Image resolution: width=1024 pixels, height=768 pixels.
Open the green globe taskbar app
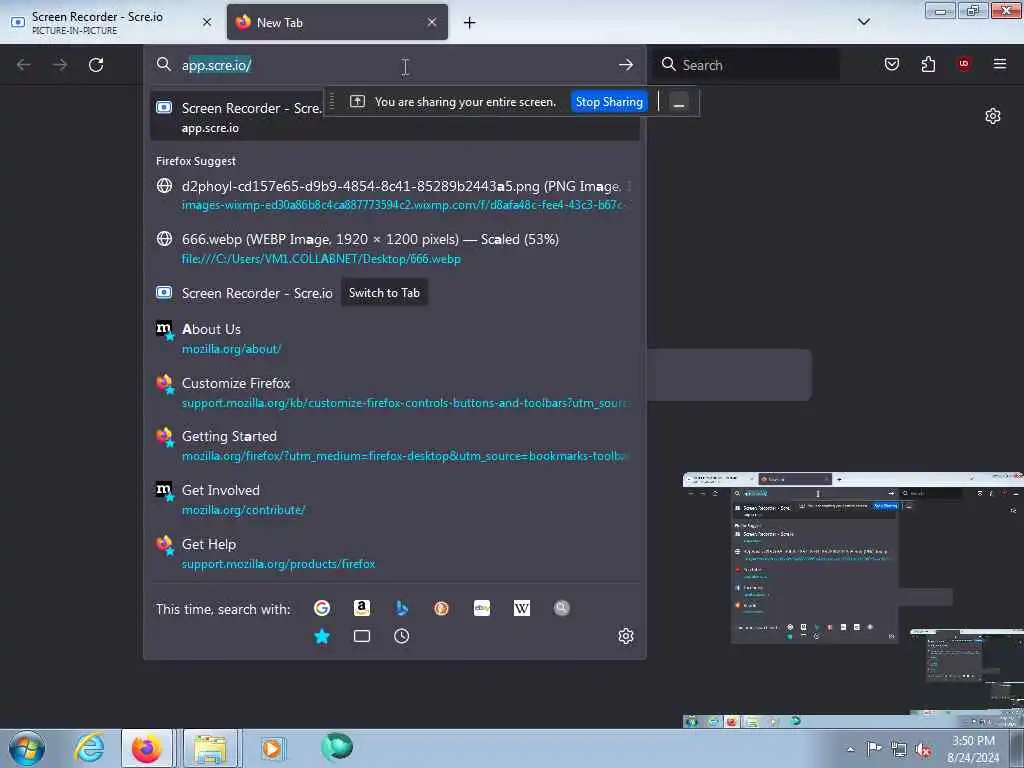337,746
